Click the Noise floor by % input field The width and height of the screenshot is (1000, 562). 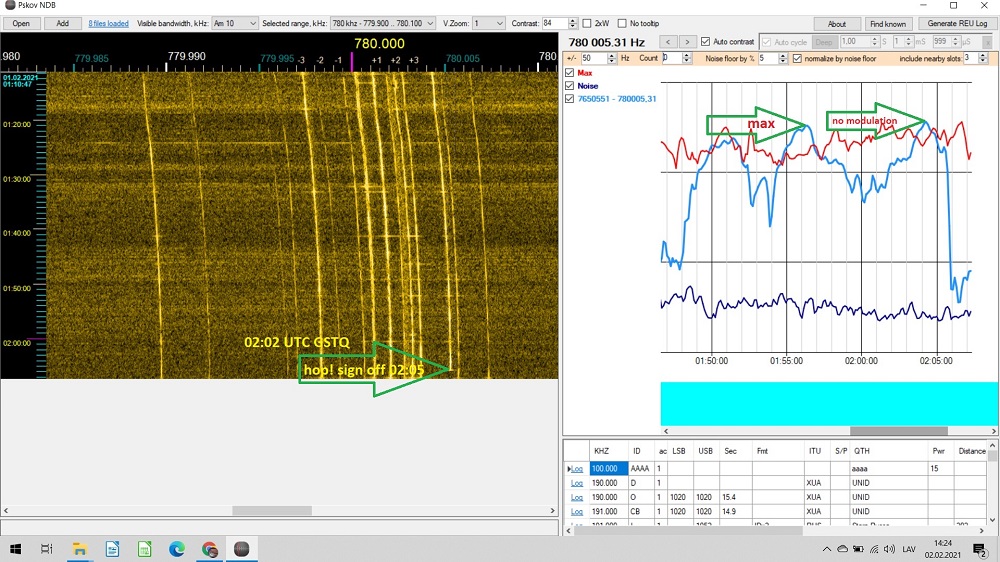click(x=766, y=59)
